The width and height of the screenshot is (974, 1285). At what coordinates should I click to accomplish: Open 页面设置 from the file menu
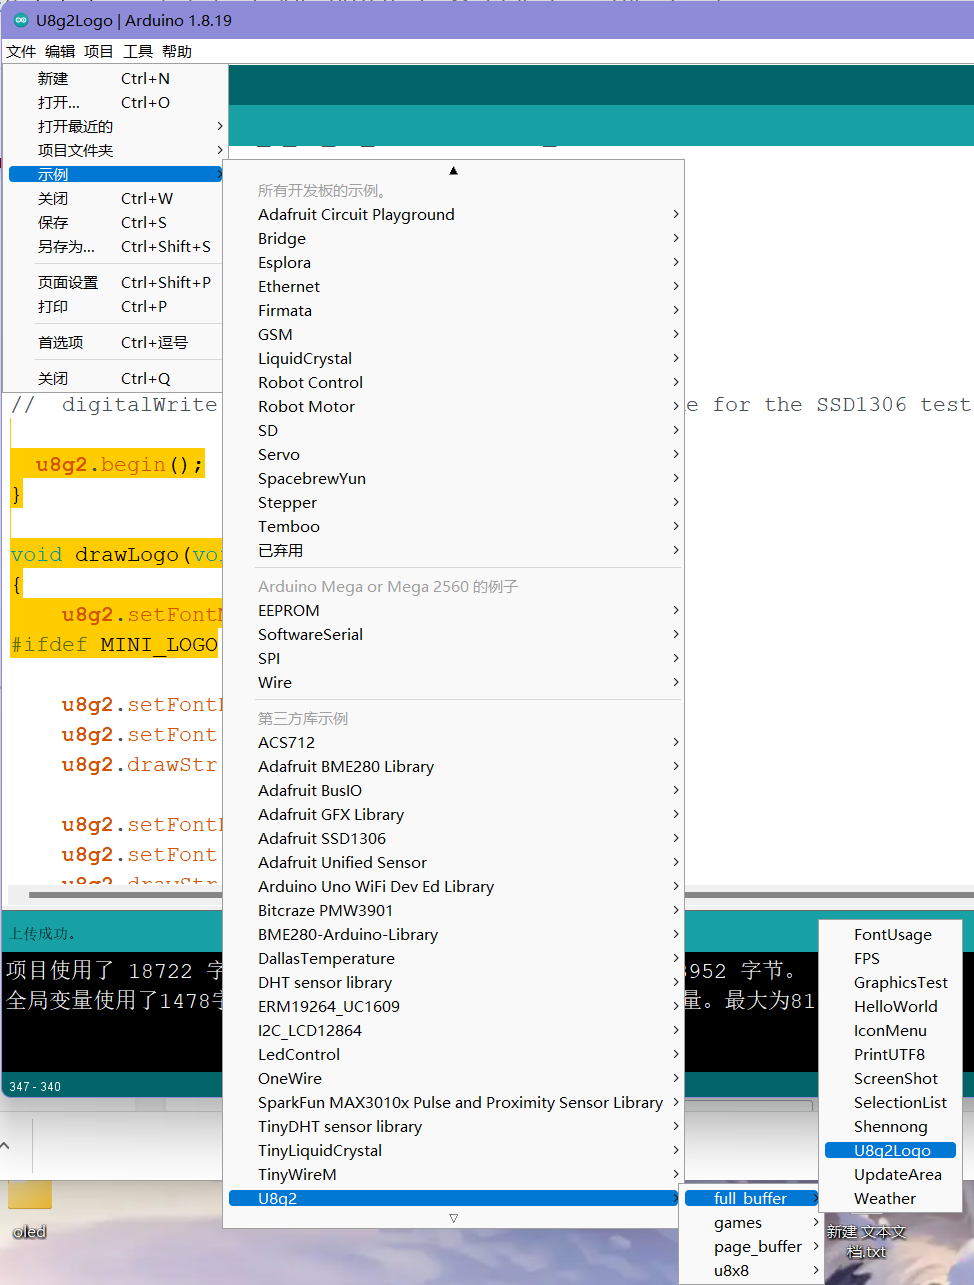(x=116, y=282)
